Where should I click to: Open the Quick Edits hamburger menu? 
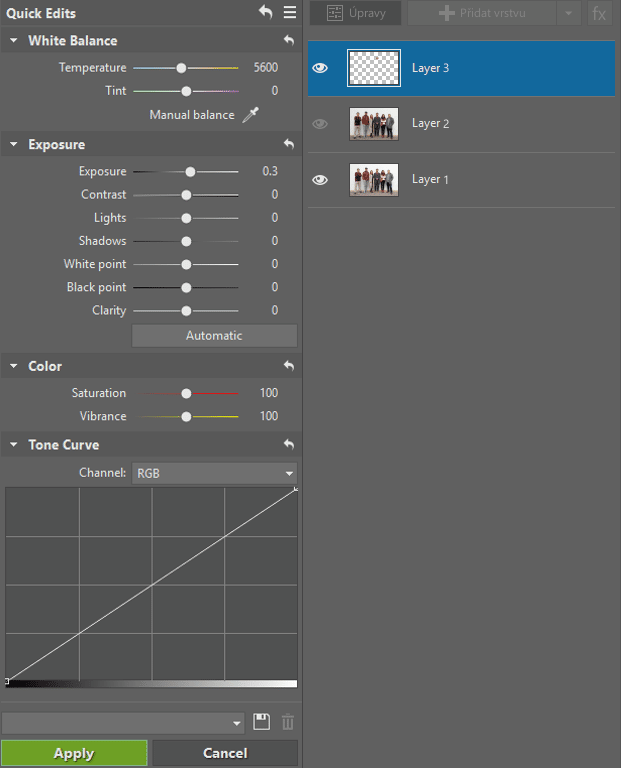290,12
